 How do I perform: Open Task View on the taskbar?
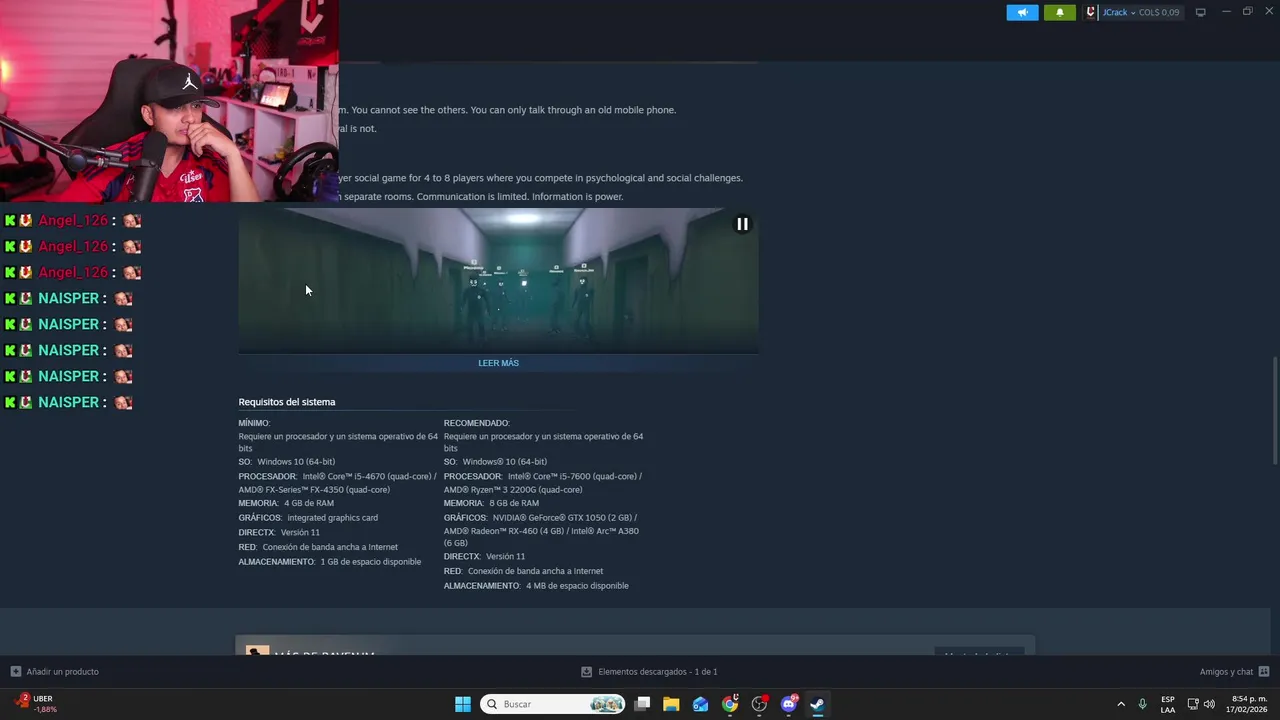coord(642,704)
